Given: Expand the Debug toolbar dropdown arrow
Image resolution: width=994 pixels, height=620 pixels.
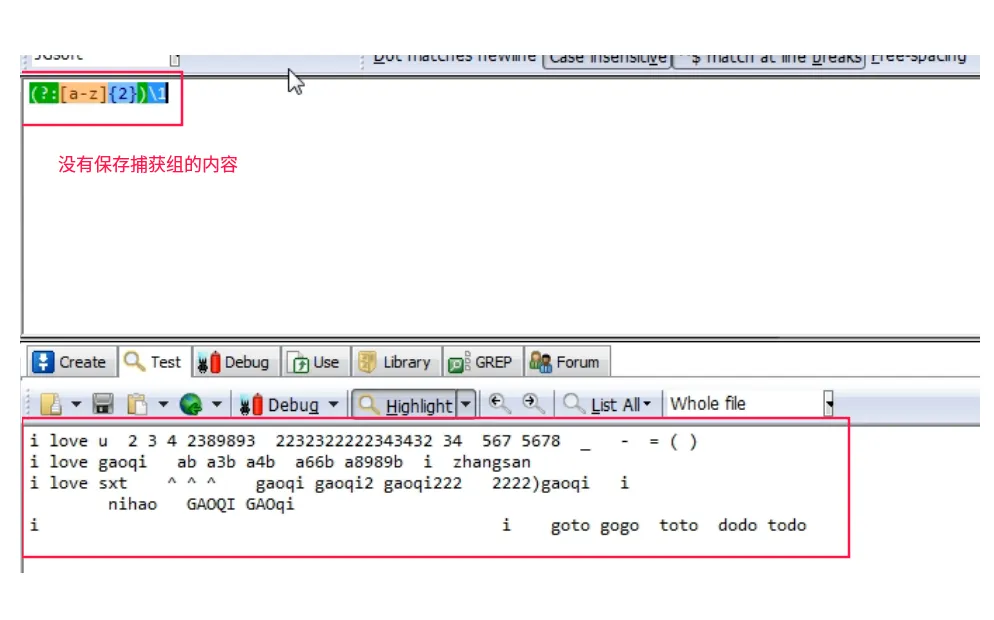Looking at the screenshot, I should click(333, 404).
